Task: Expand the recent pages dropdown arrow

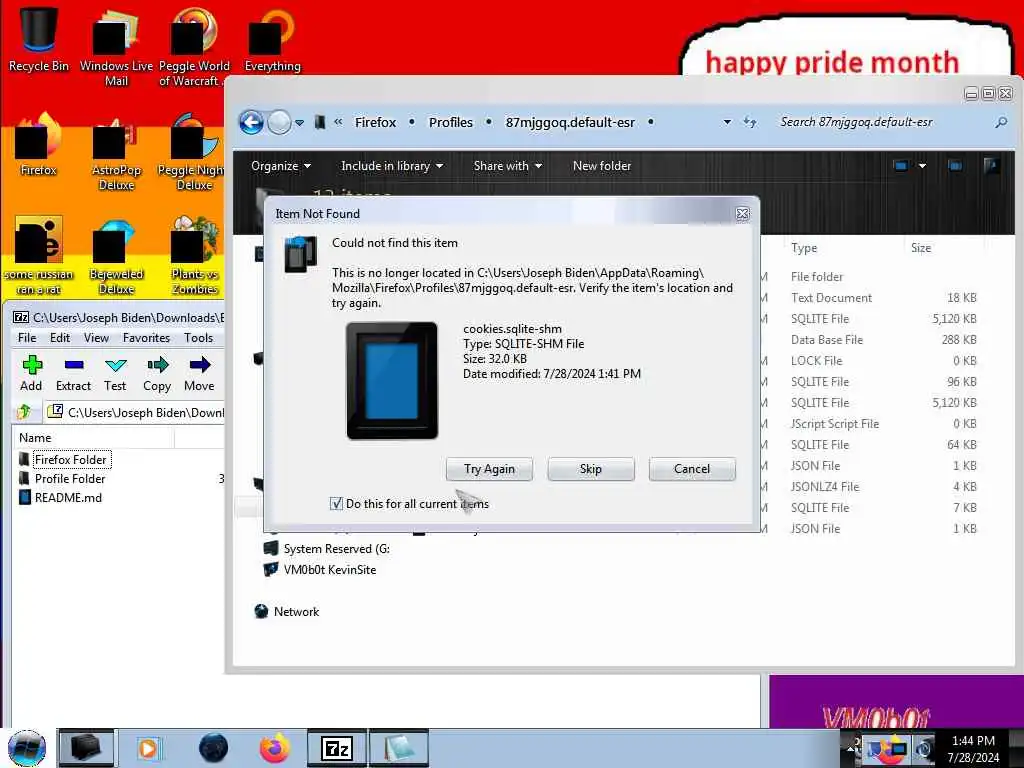Action: [x=299, y=123]
